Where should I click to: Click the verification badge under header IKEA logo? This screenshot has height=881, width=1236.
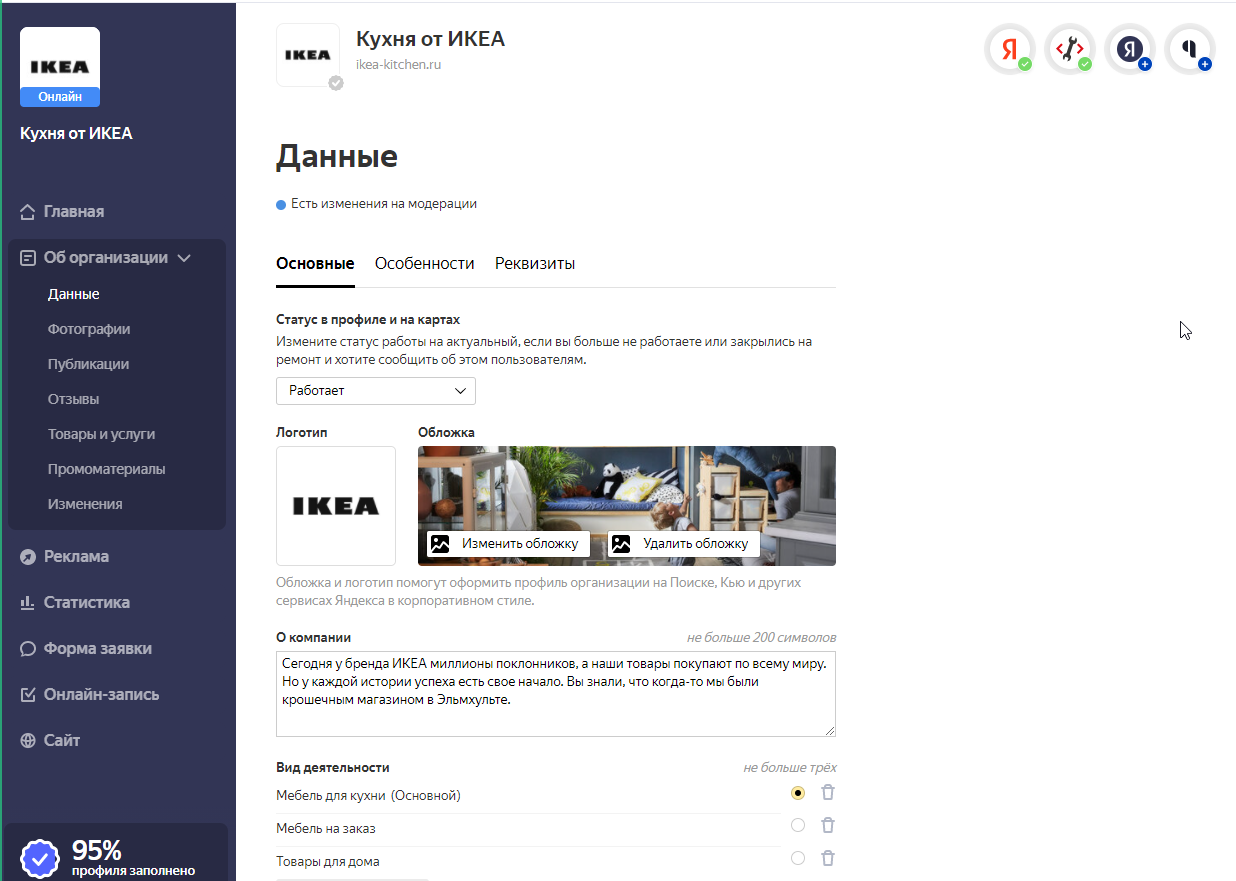click(336, 83)
